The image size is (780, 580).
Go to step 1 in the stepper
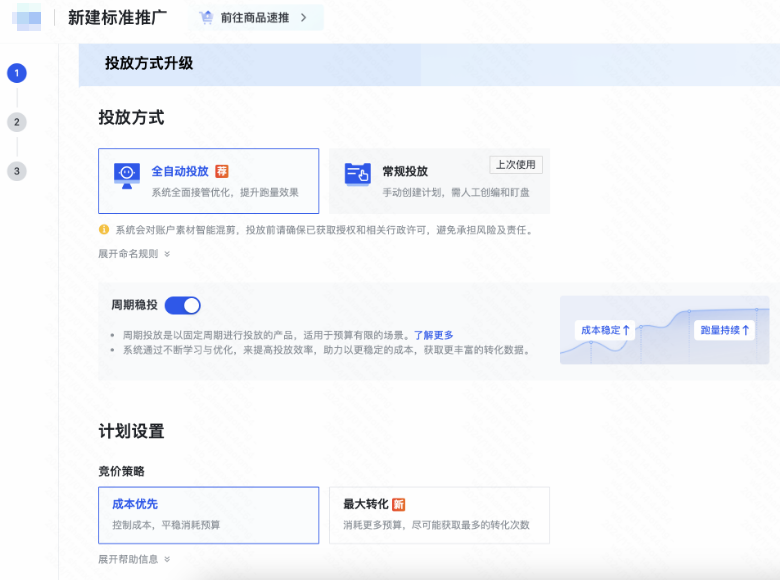(x=17, y=73)
